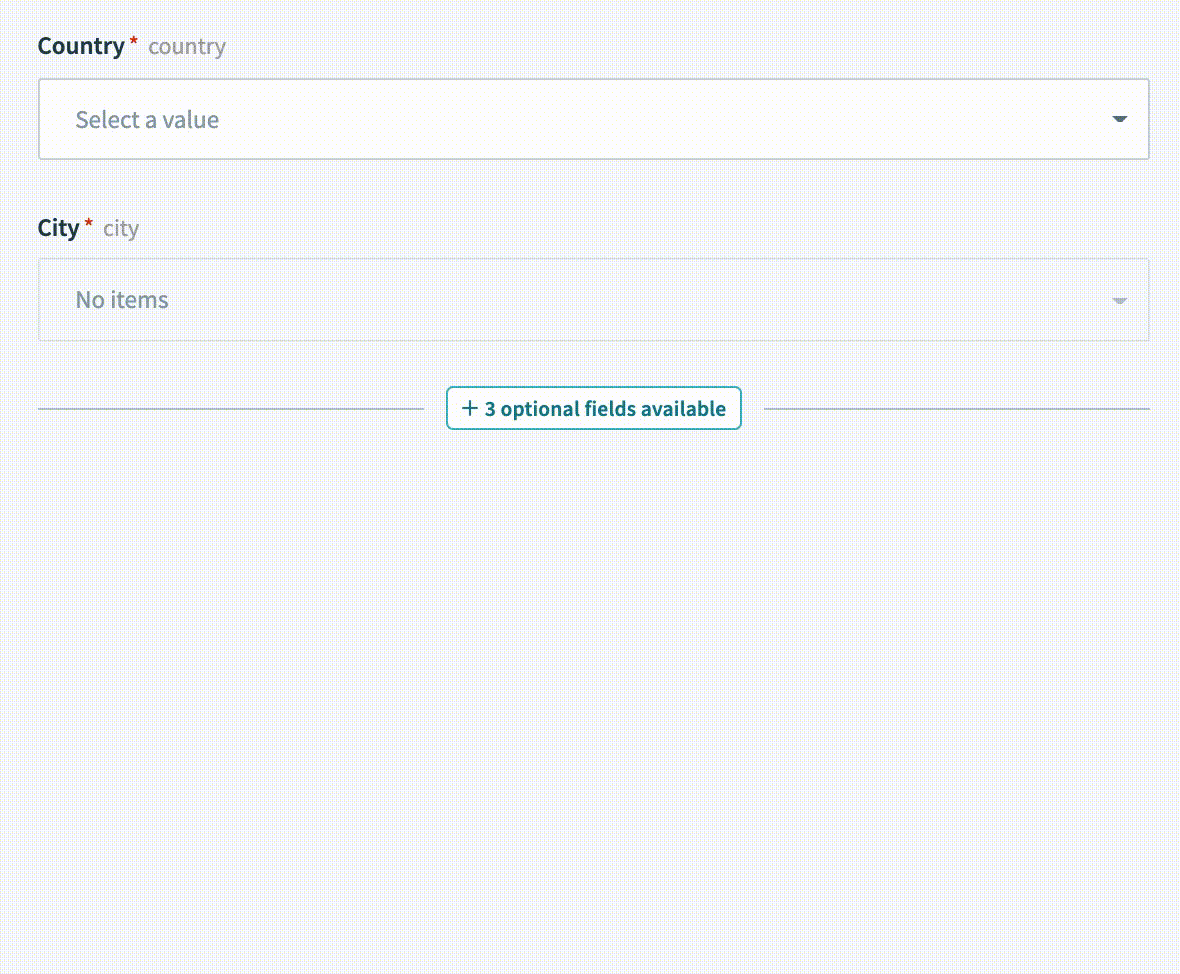Viewport: 1180px width, 974px height.
Task: Click the plus icon for optional fields
Action: tap(469, 408)
